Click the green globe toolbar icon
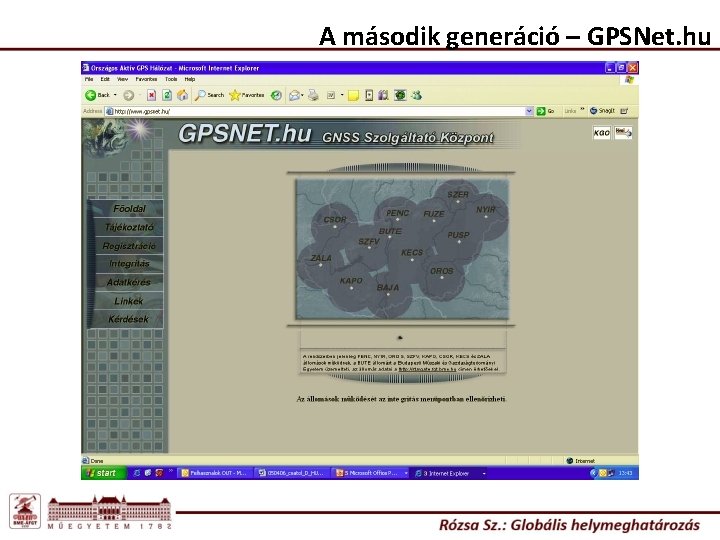Image resolution: width=720 pixels, height=540 pixels. point(400,95)
